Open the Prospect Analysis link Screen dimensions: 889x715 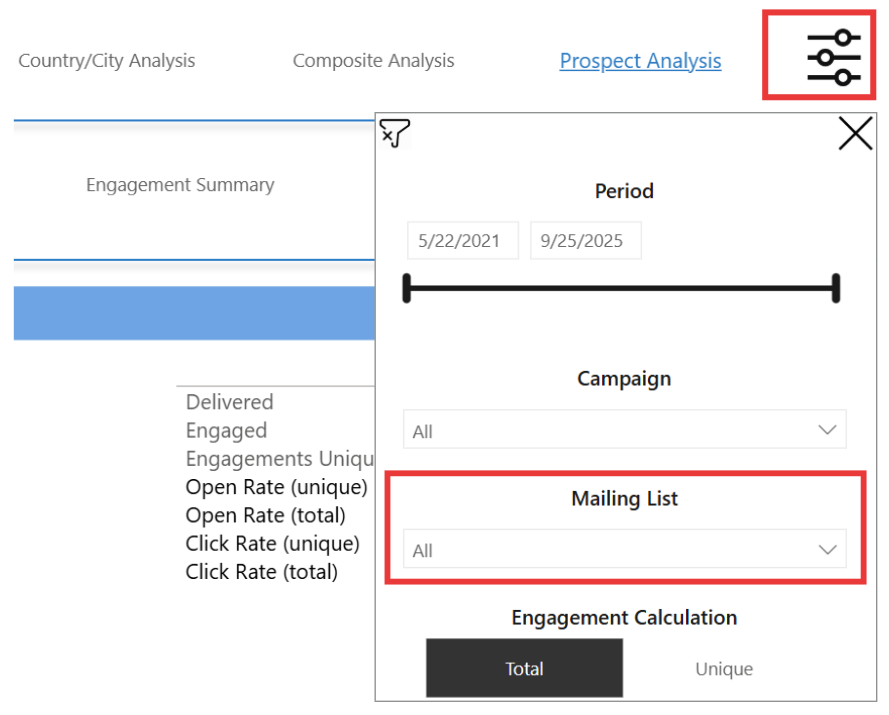(640, 61)
